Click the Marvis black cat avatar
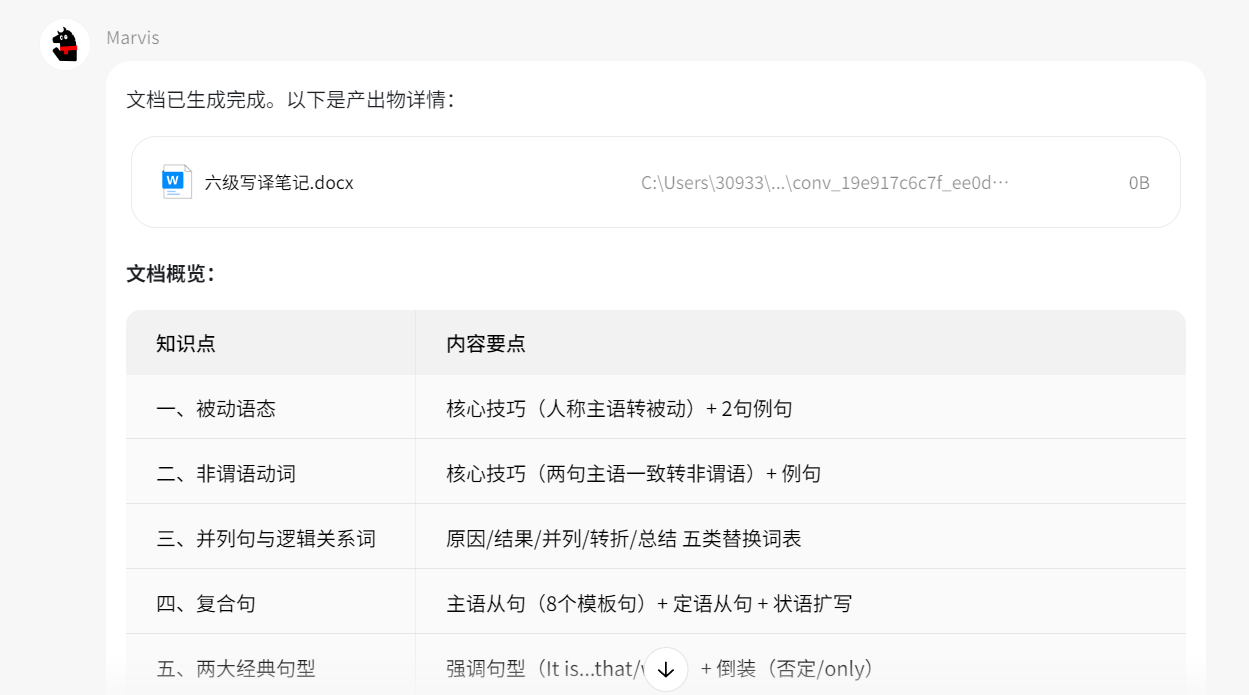The width and height of the screenshot is (1249, 695). click(65, 44)
